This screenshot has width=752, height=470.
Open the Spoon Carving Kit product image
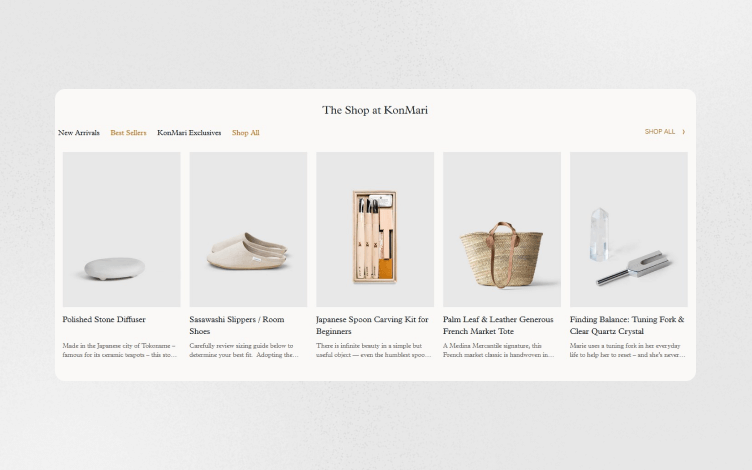375,229
